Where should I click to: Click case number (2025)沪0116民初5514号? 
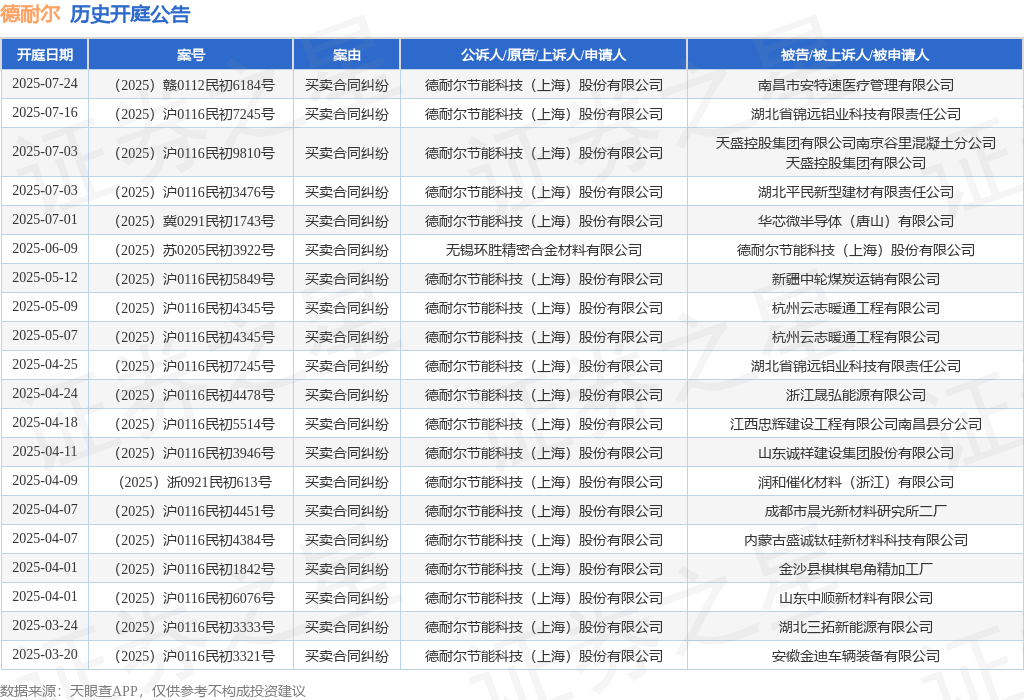click(x=194, y=424)
